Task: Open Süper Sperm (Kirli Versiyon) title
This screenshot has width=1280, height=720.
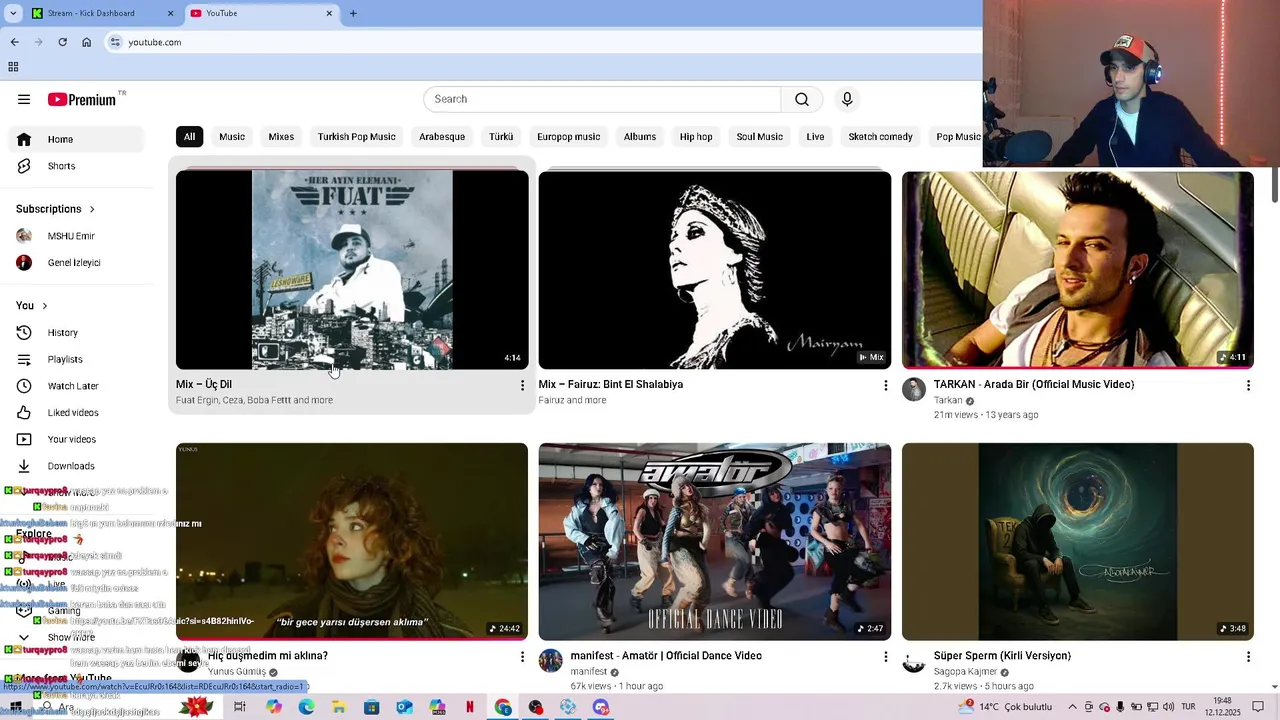Action: click(x=1002, y=656)
